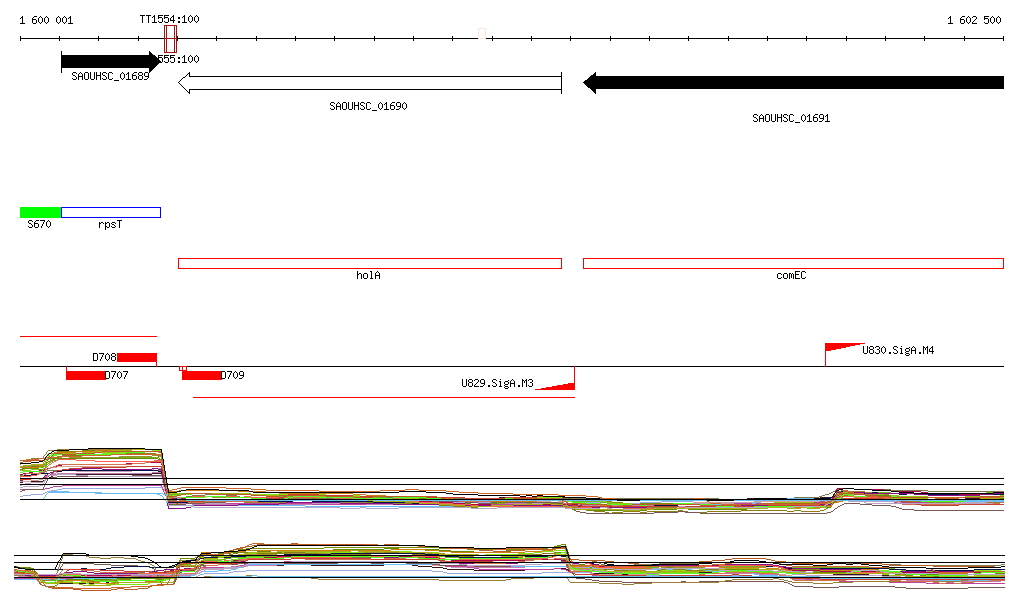Click the U830.SigA.M4 label text
Image resolution: width=1024 pixels, height=611 pixels.
898,351
